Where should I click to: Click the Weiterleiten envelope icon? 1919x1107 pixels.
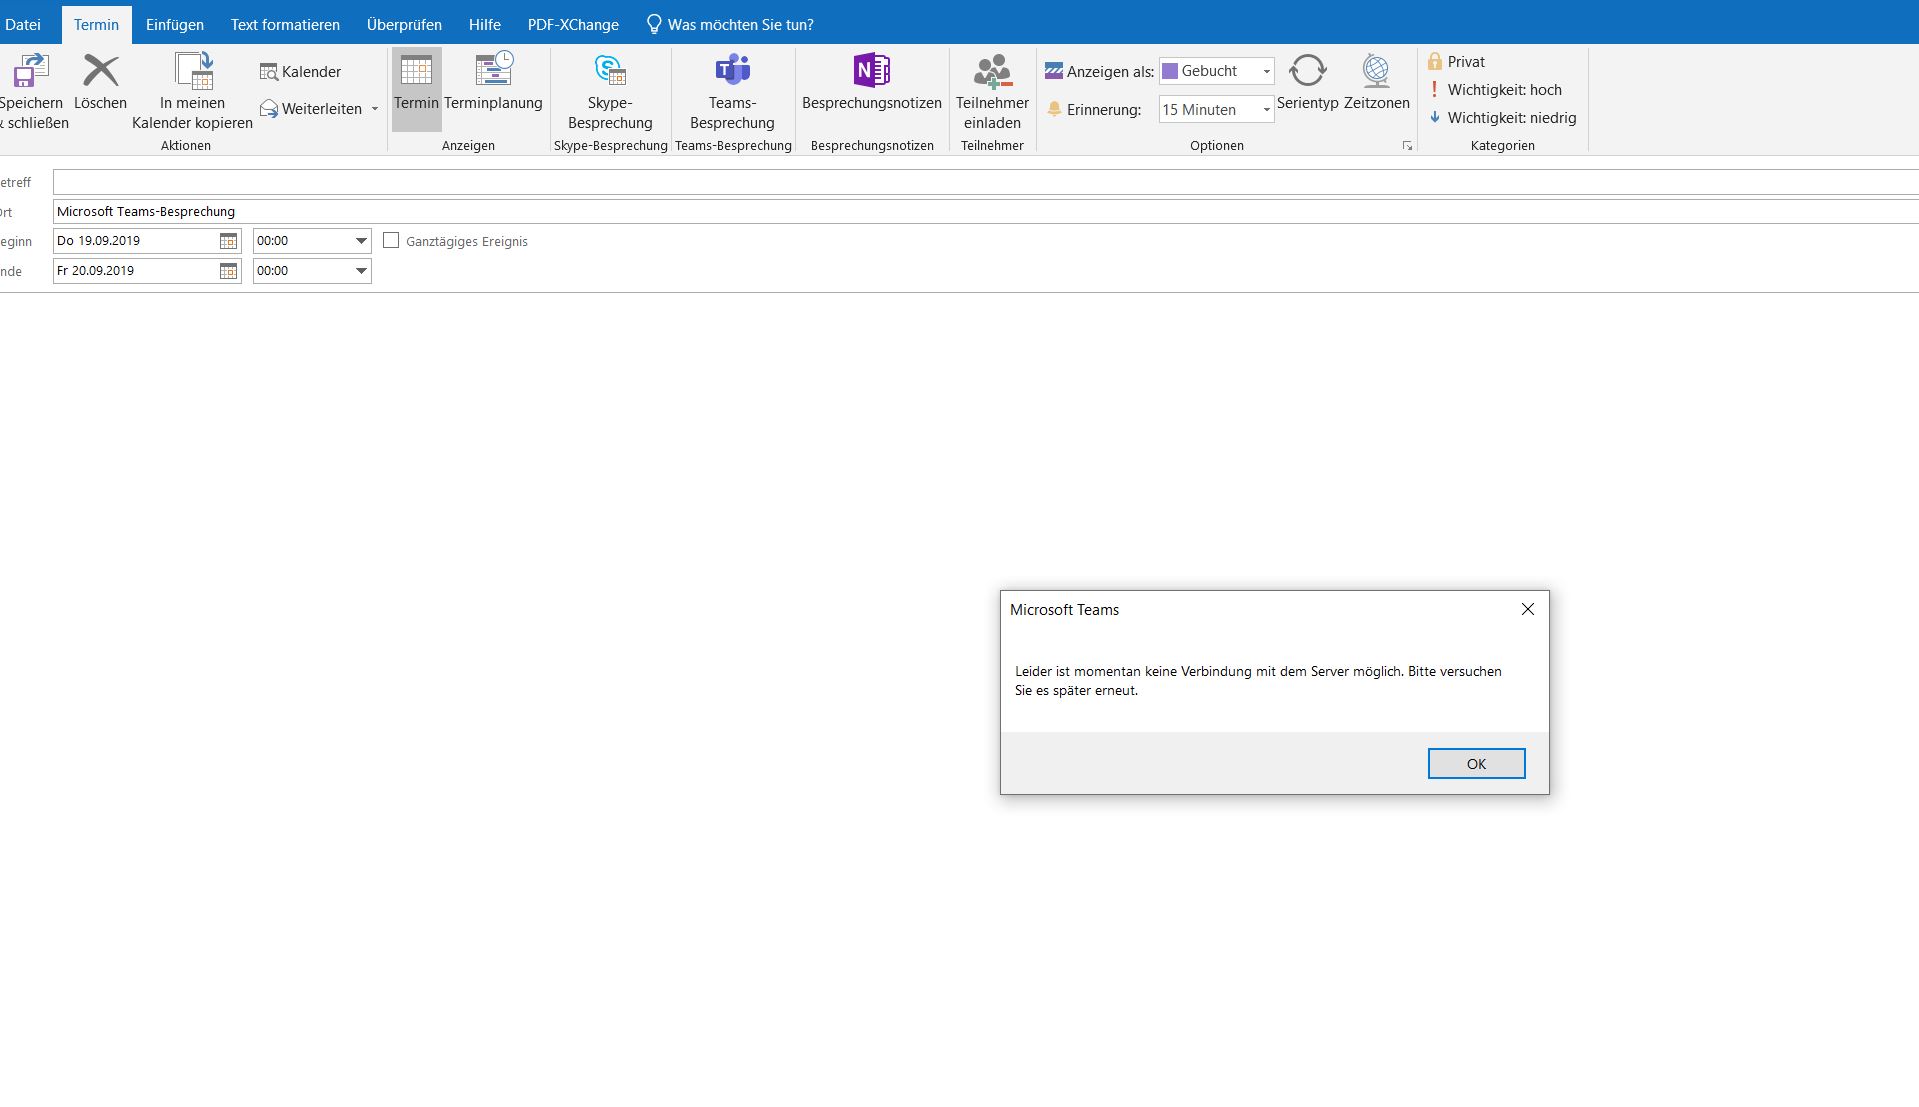click(269, 109)
